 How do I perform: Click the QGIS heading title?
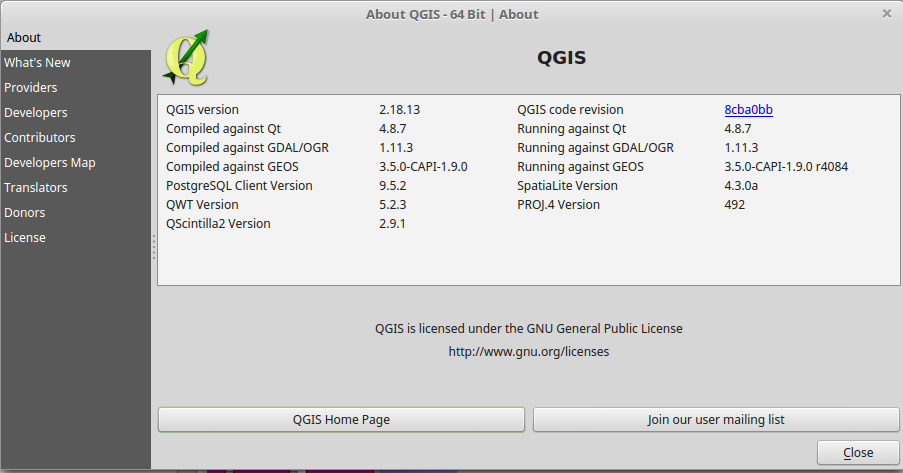(561, 58)
